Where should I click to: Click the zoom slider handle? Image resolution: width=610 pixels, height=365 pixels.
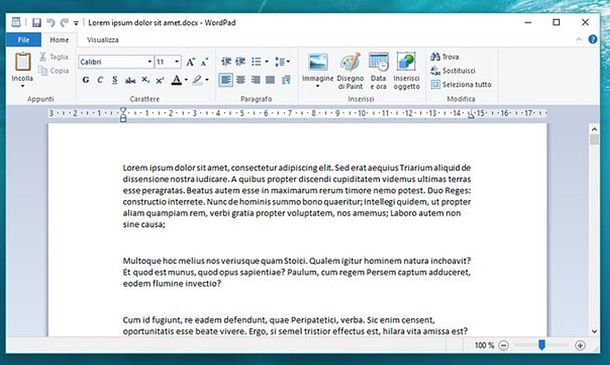coord(542,345)
